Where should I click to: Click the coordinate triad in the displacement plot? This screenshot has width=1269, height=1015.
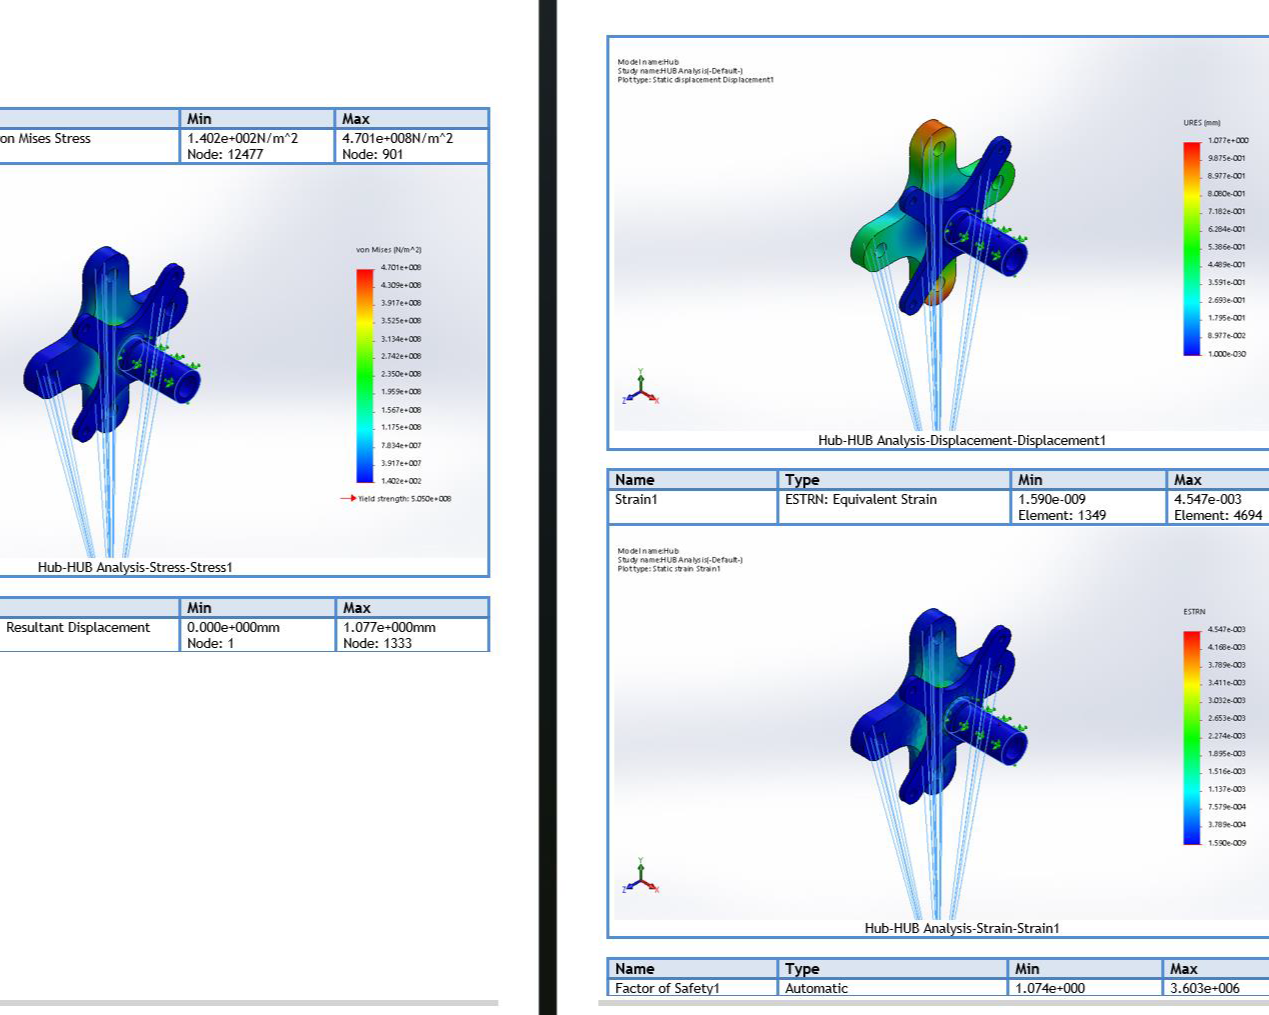click(641, 388)
